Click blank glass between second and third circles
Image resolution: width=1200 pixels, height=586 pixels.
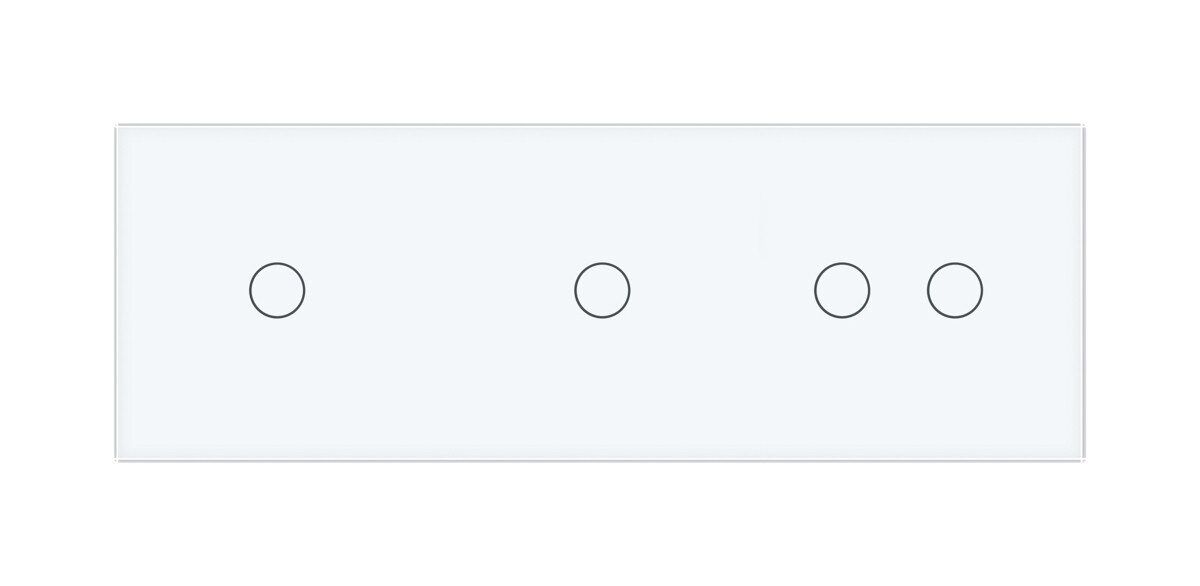tap(722, 291)
